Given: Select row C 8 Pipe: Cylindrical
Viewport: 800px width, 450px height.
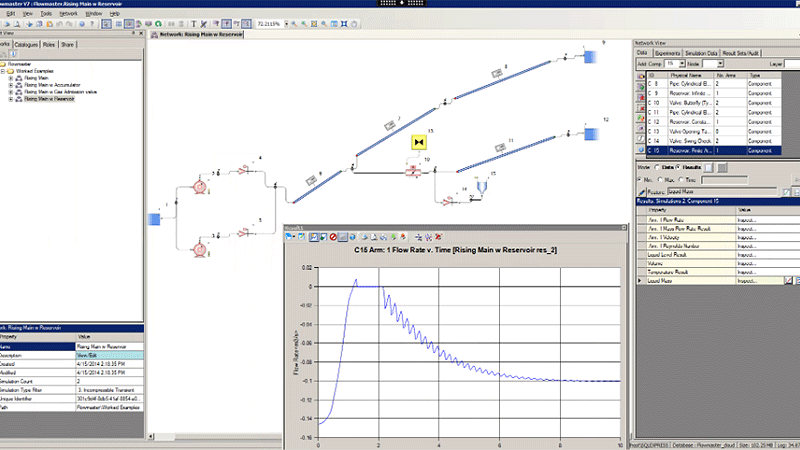Looking at the screenshot, I should pos(714,84).
